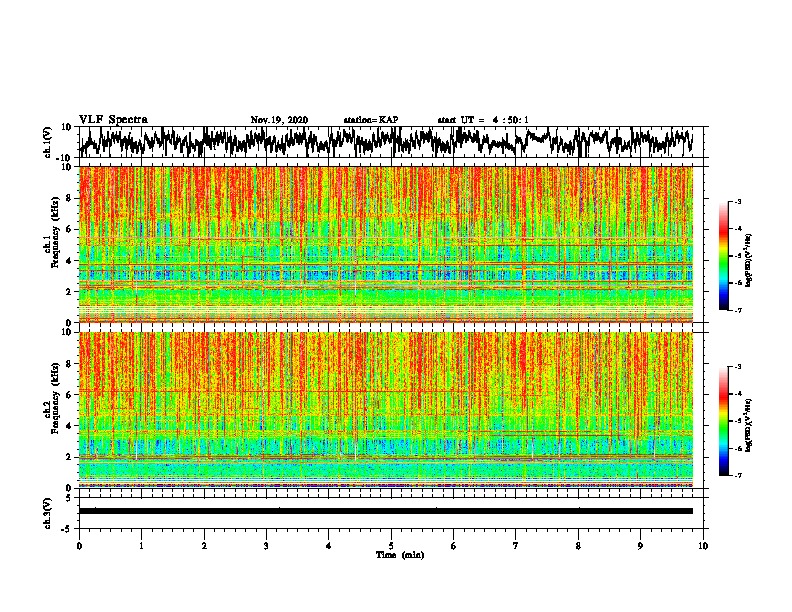Click the ch.2 spectrogram color scale bar

[x=723, y=421]
